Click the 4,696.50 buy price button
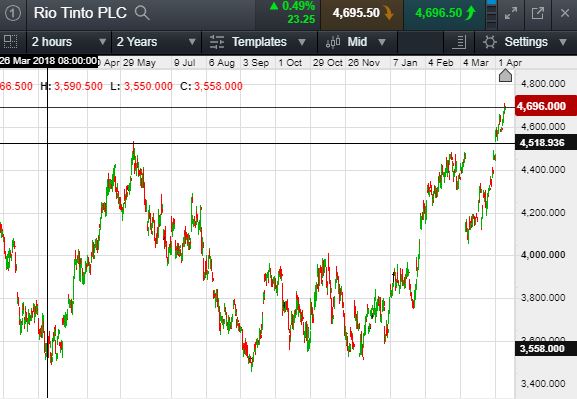Image resolution: width=577 pixels, height=399 pixels. [x=444, y=14]
